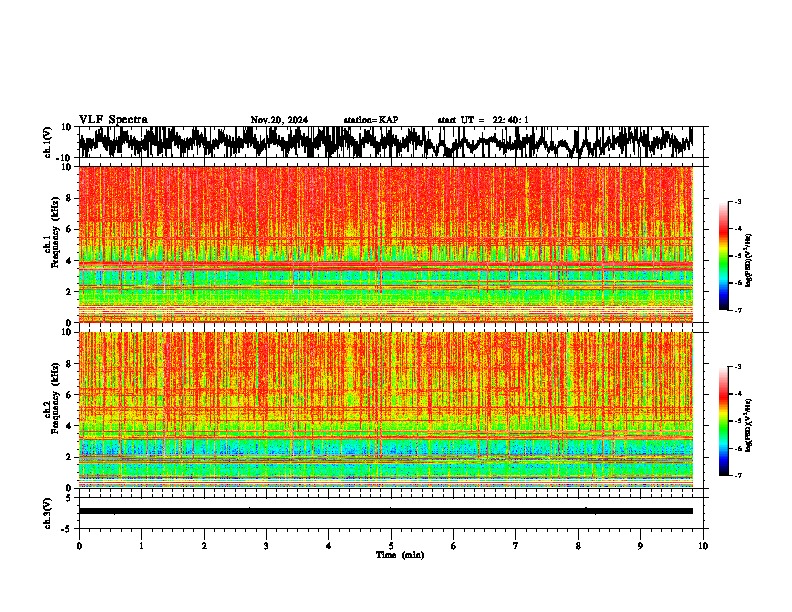
Task: Click the "-5" tick on ch.3(V) axis
Action: tap(68, 529)
